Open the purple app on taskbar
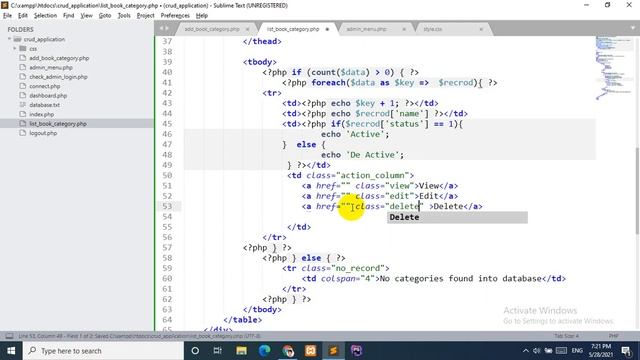Viewport: 640px width, 360px height. click(356, 351)
